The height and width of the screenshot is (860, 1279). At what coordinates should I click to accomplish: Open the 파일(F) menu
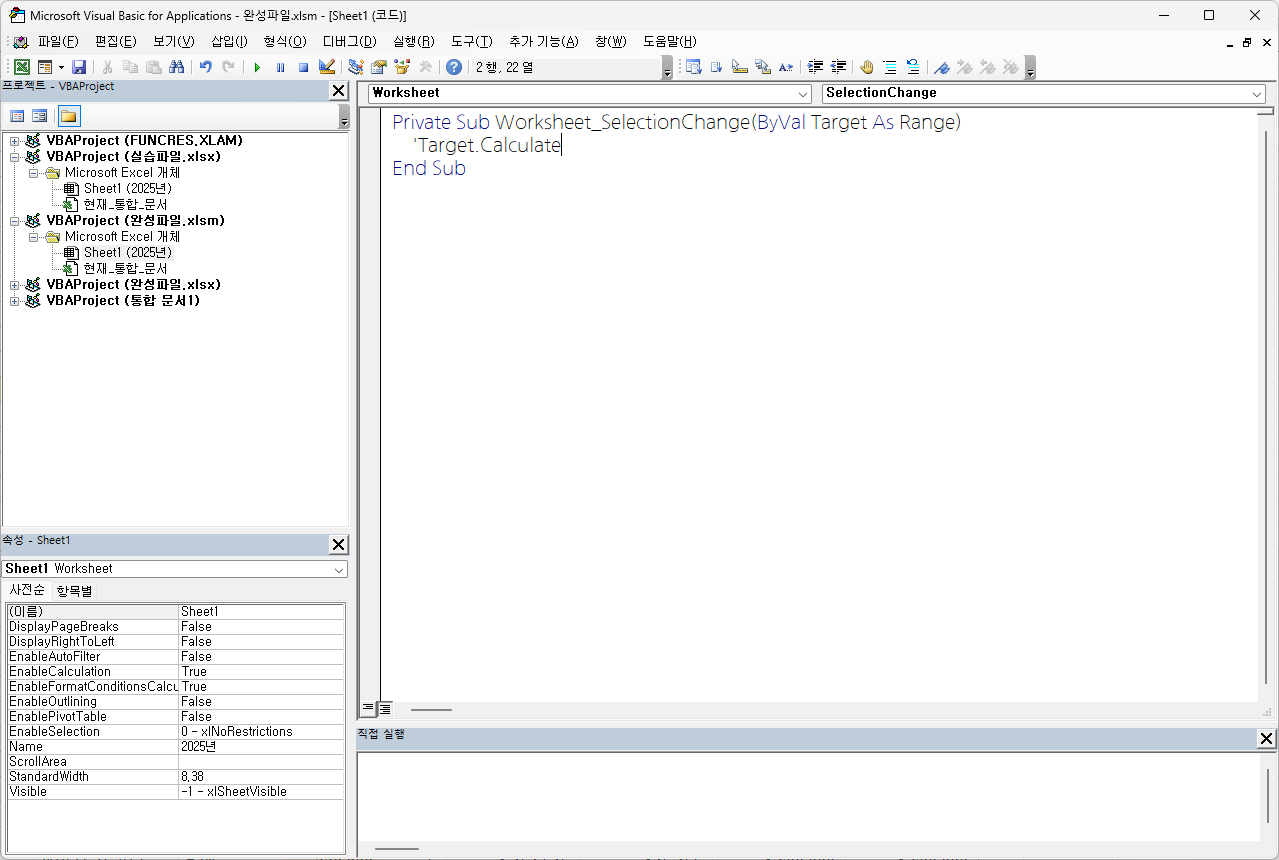[58, 41]
